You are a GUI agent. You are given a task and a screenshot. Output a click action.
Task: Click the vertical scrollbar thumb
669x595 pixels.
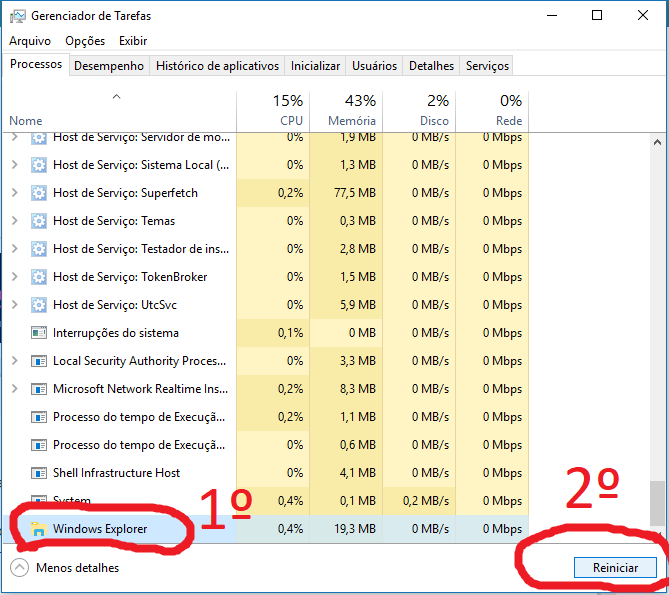(657, 503)
